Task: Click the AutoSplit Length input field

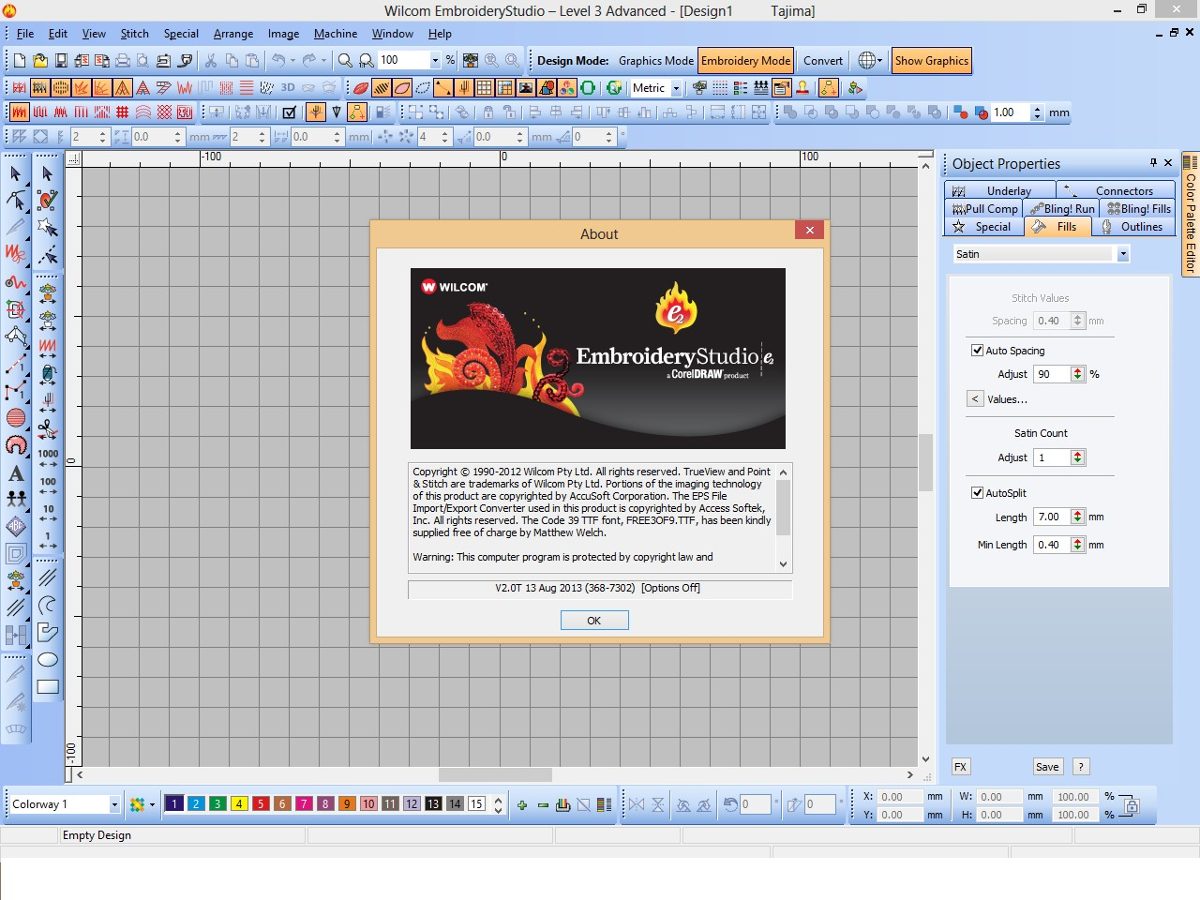Action: point(1052,517)
